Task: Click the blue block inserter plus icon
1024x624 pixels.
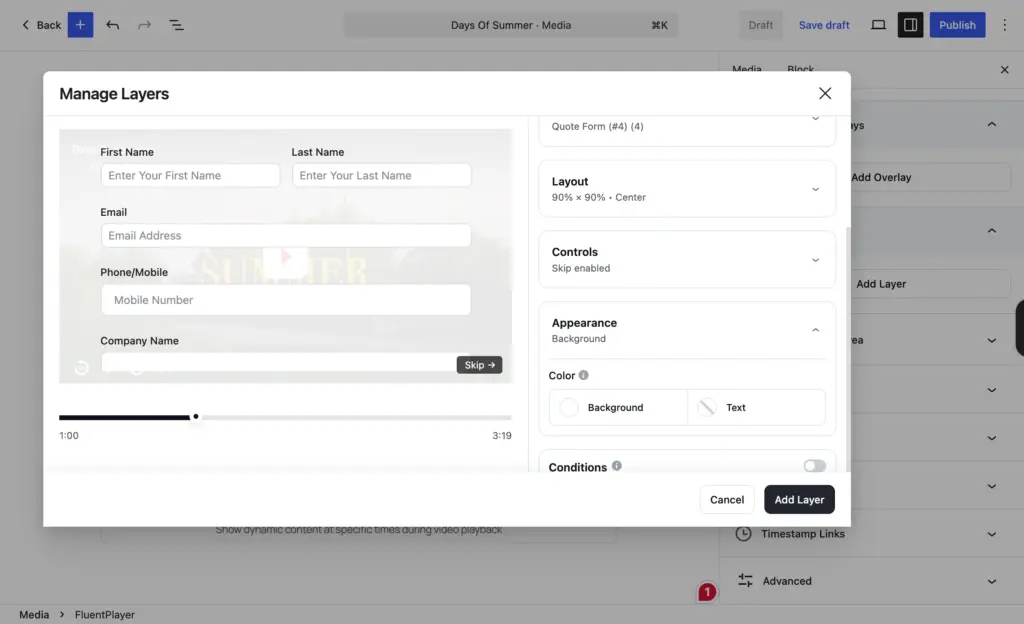Action: [x=80, y=25]
